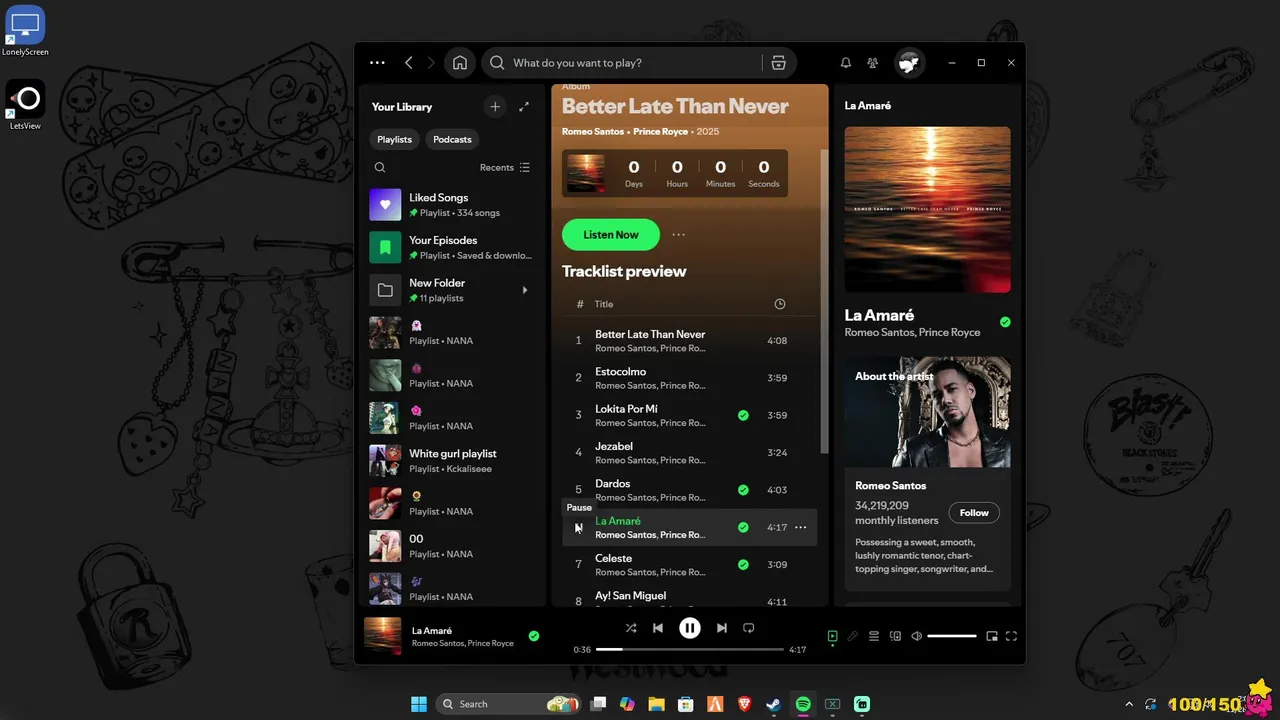Select the Podcasts filter chip
Screen dimensions: 1280x720
[x=452, y=140]
